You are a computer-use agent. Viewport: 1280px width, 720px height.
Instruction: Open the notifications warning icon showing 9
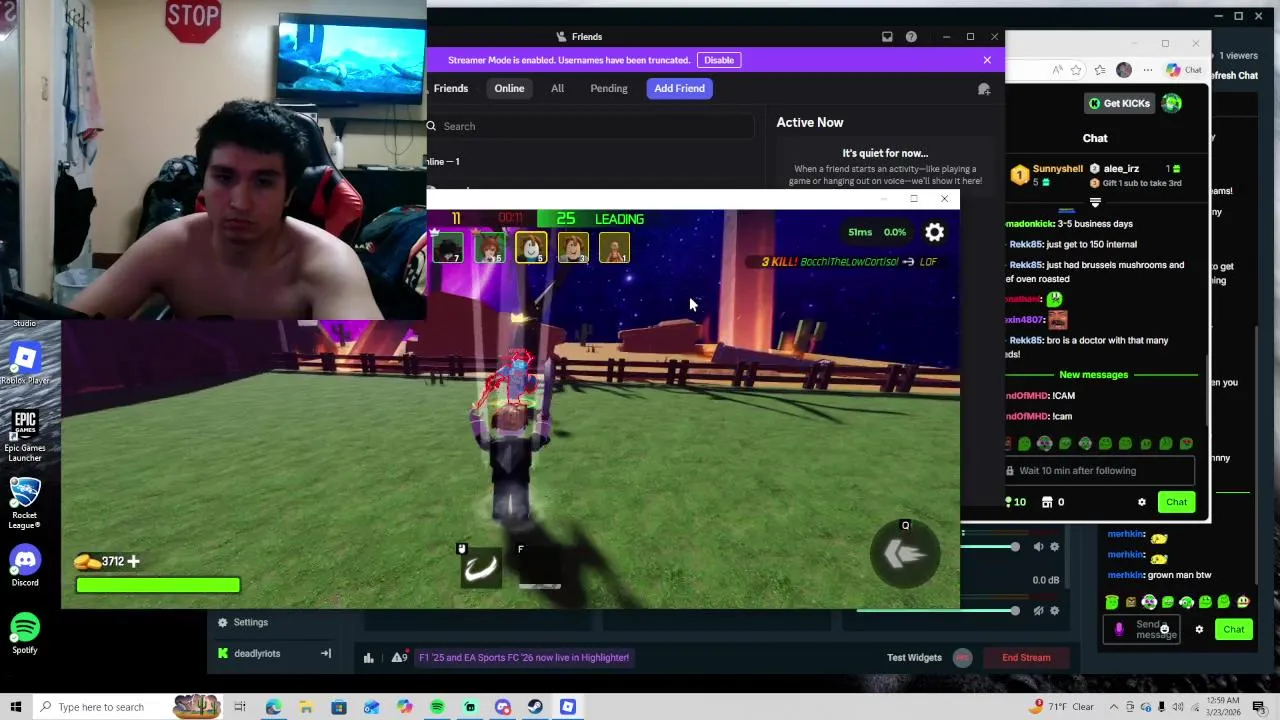[x=399, y=657]
